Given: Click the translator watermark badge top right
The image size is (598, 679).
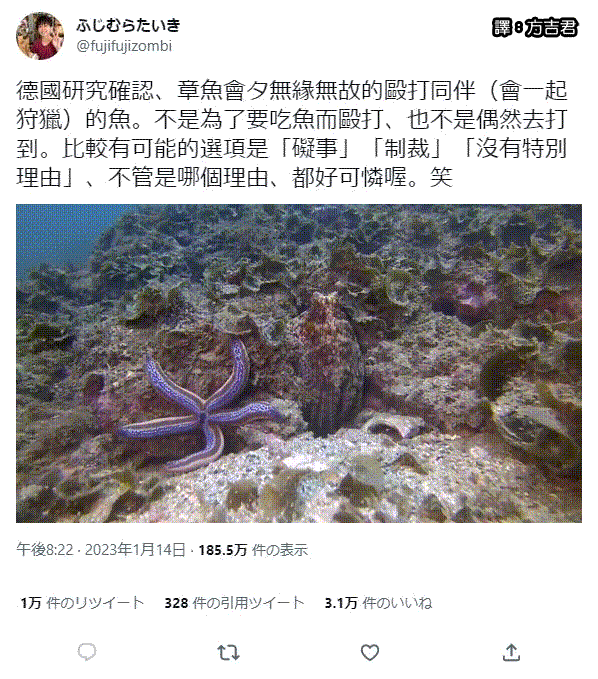Looking at the screenshot, I should [x=535, y=27].
